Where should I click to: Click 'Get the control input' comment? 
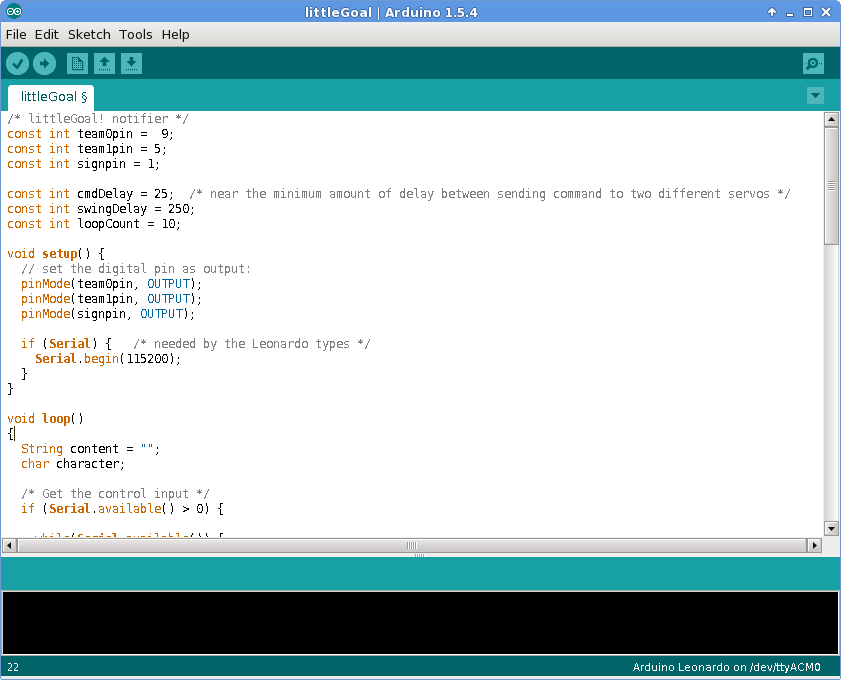tap(115, 494)
